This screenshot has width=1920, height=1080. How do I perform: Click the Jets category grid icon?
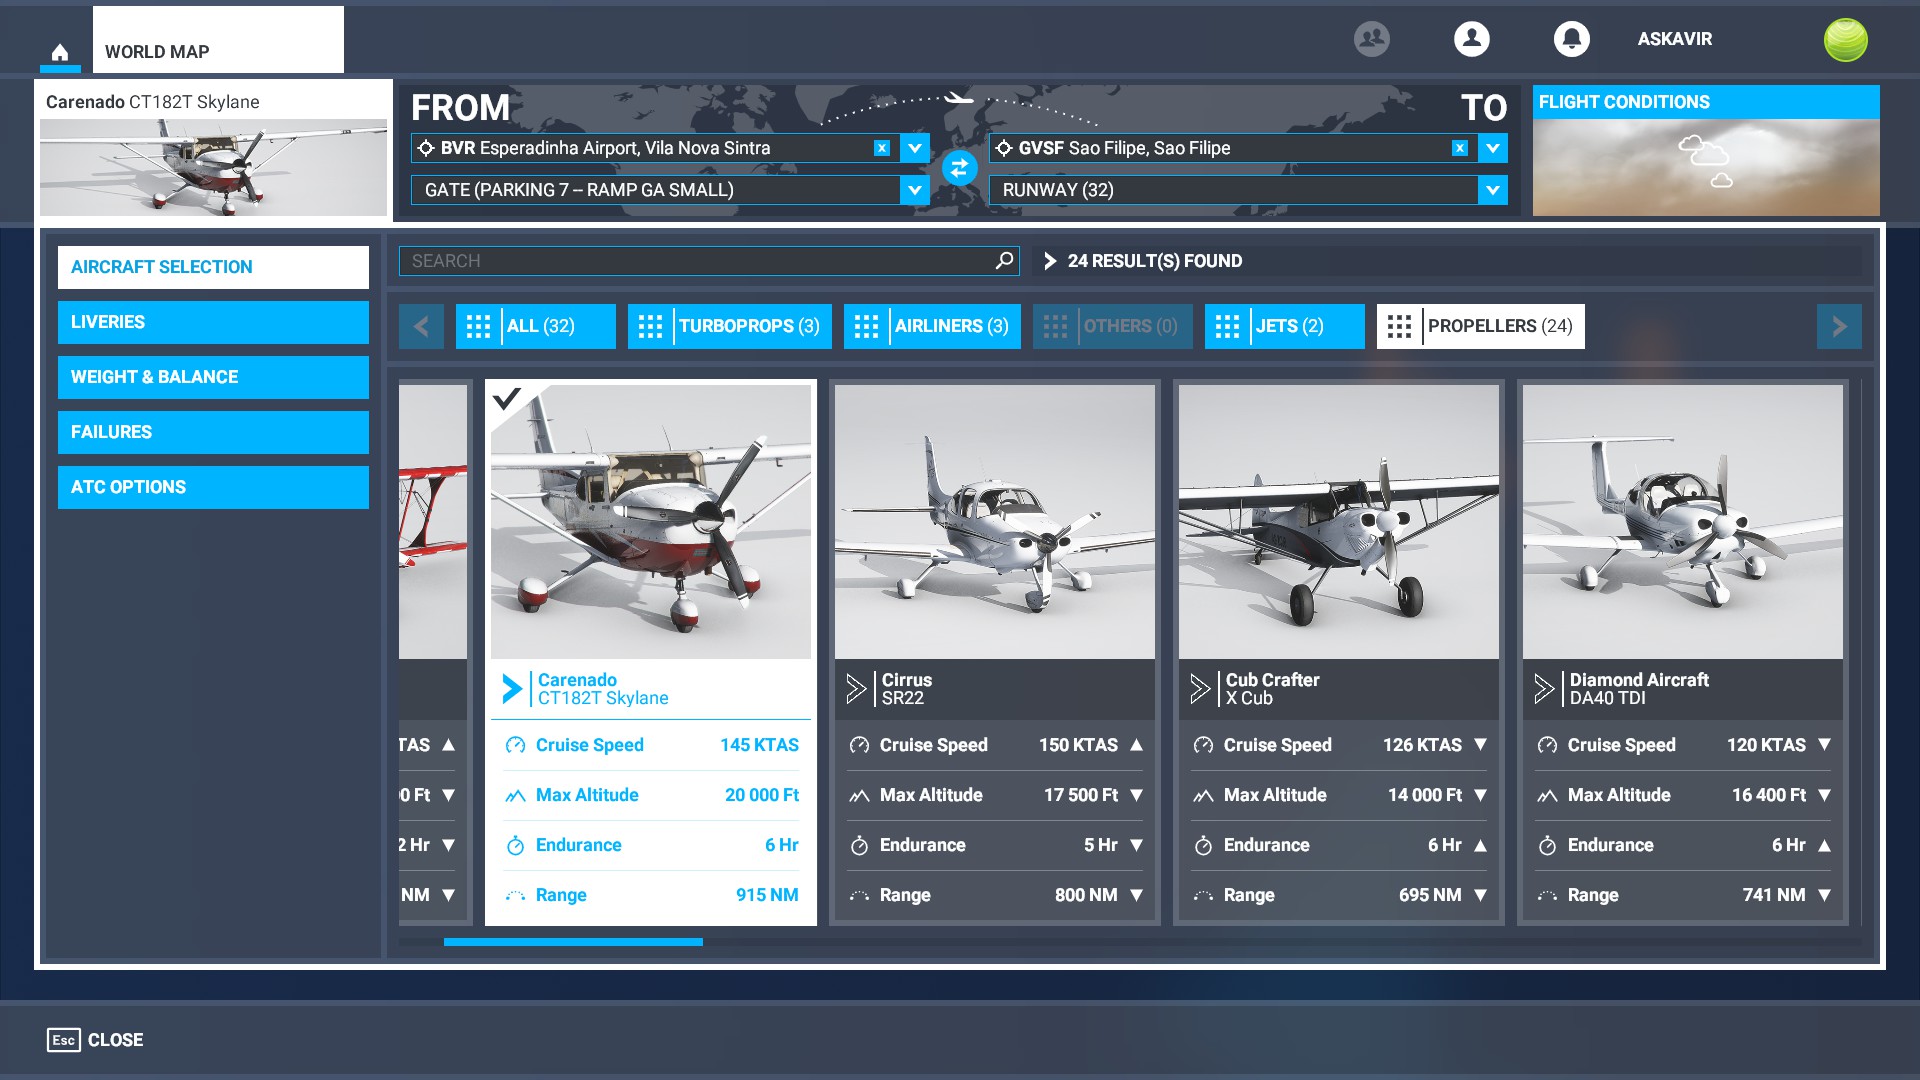[1228, 326]
